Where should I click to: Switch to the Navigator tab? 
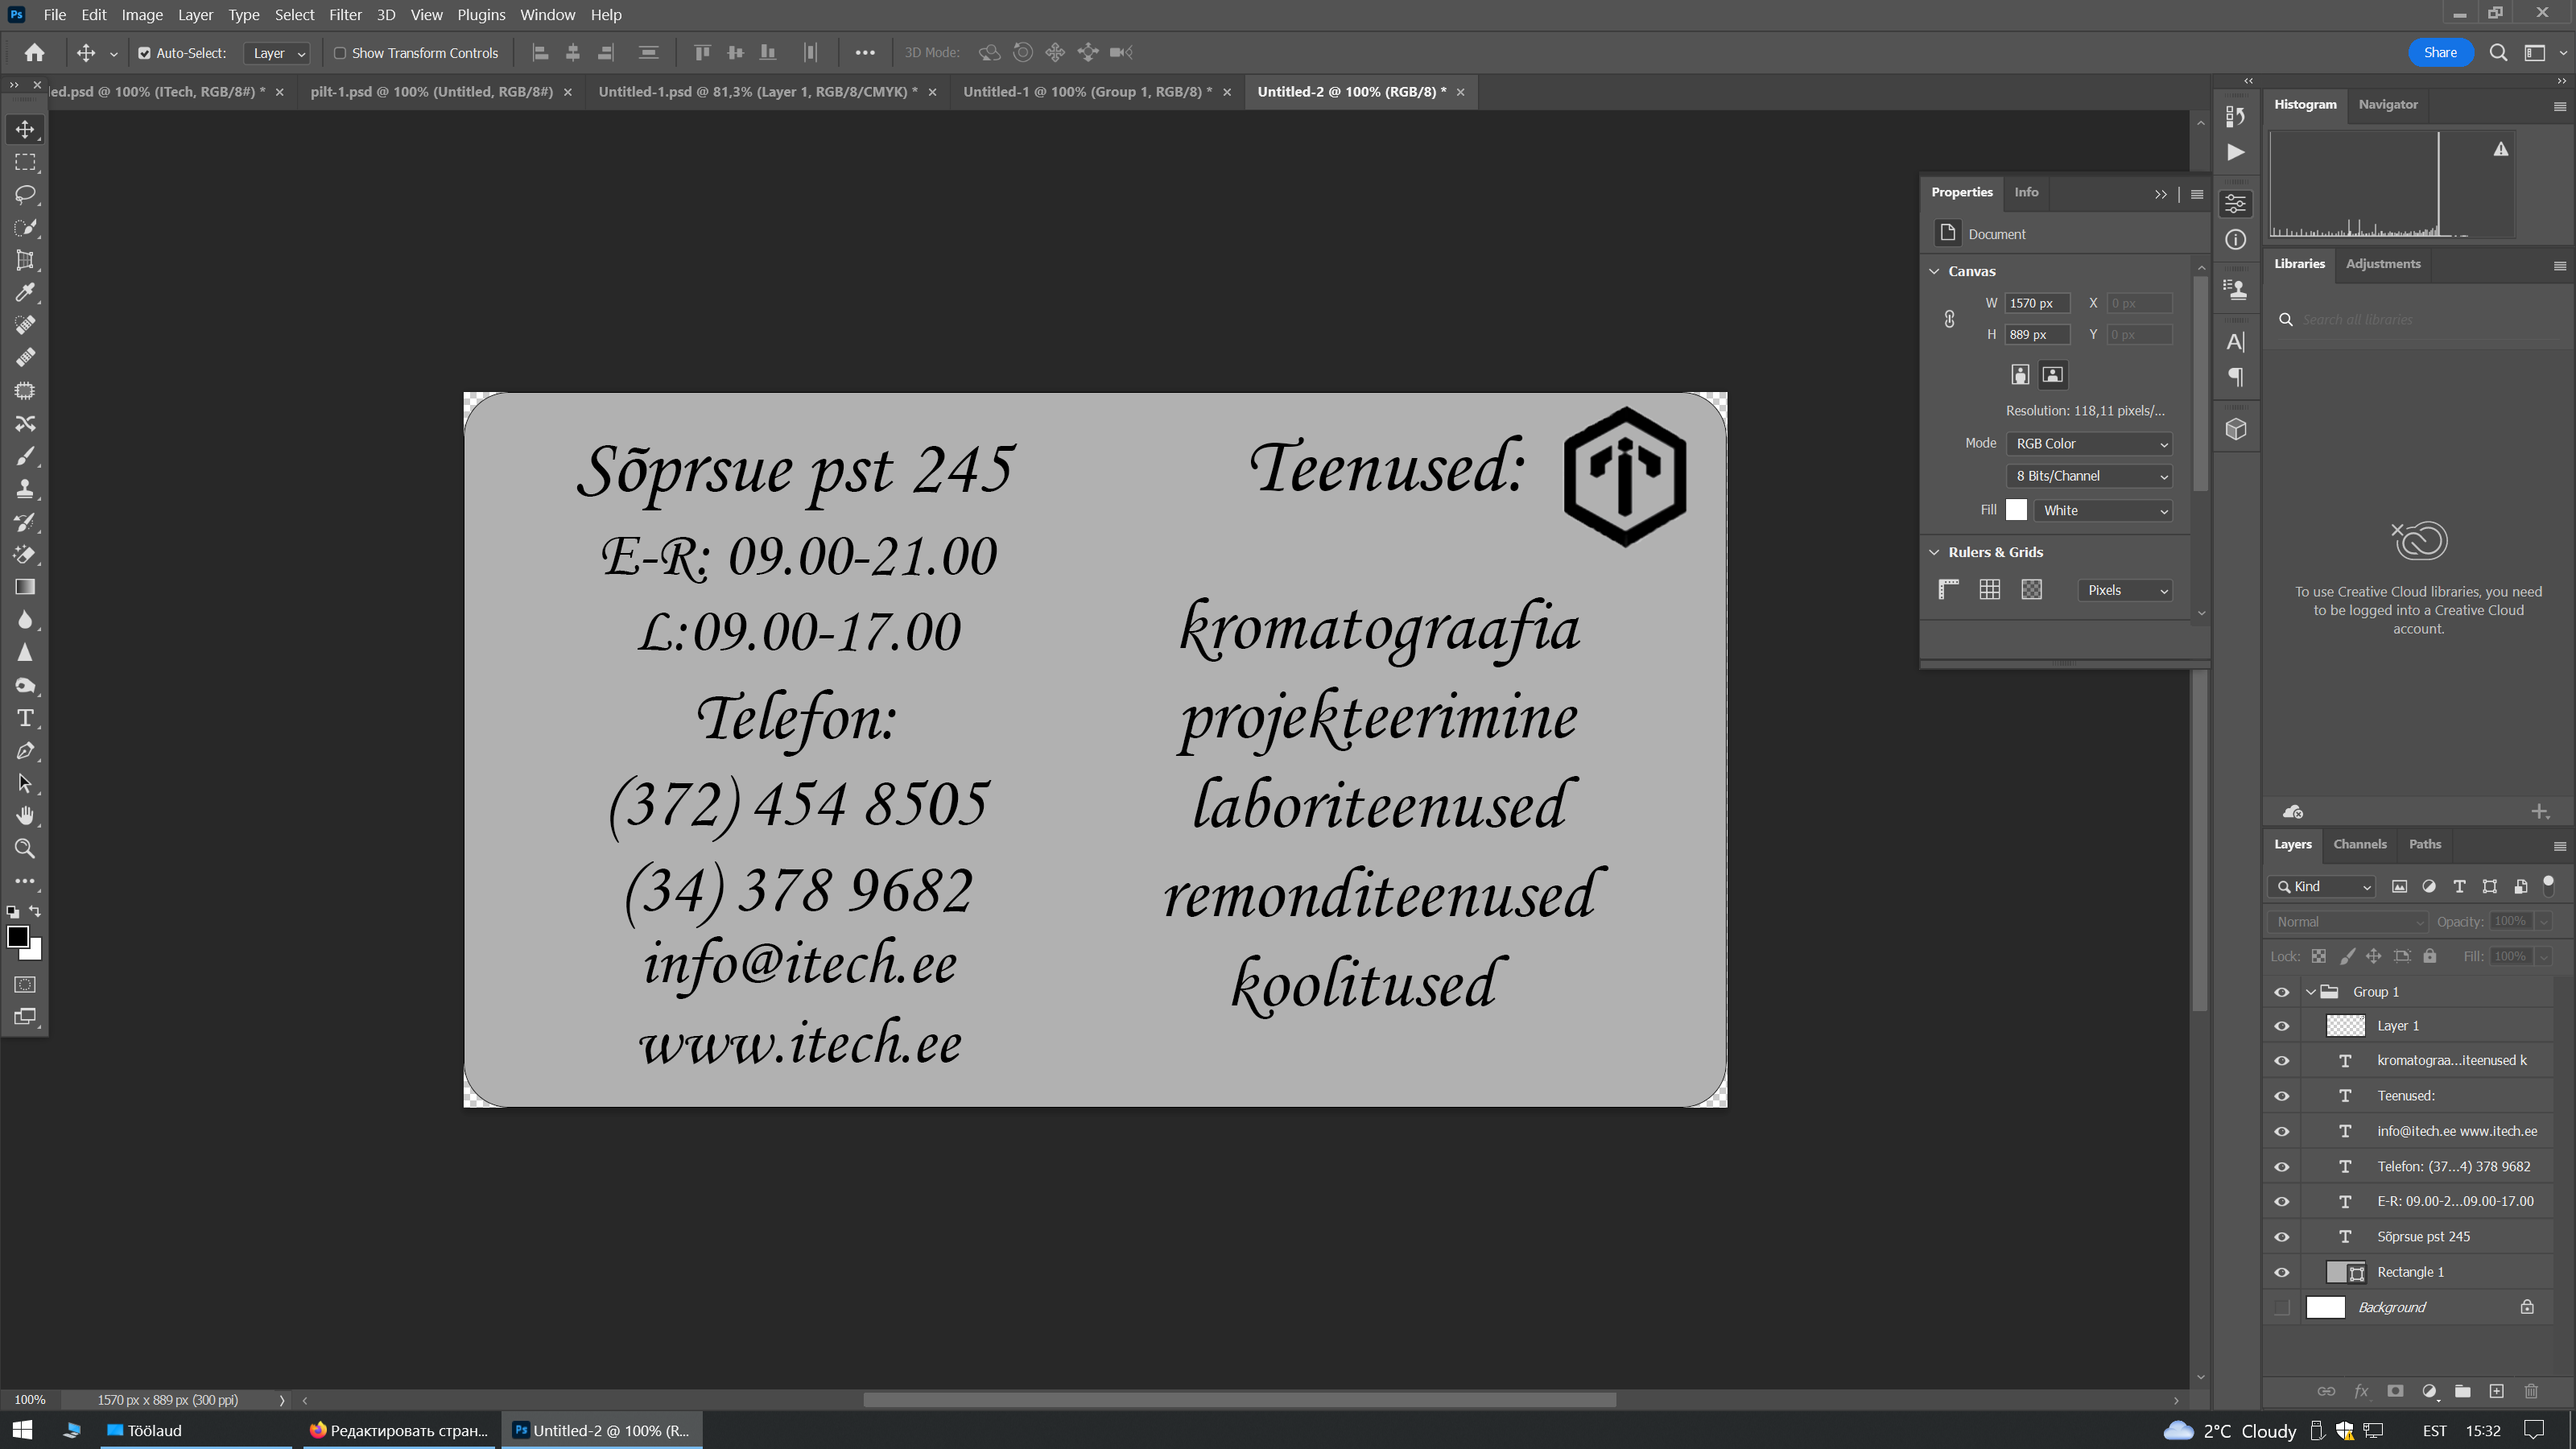[2387, 104]
